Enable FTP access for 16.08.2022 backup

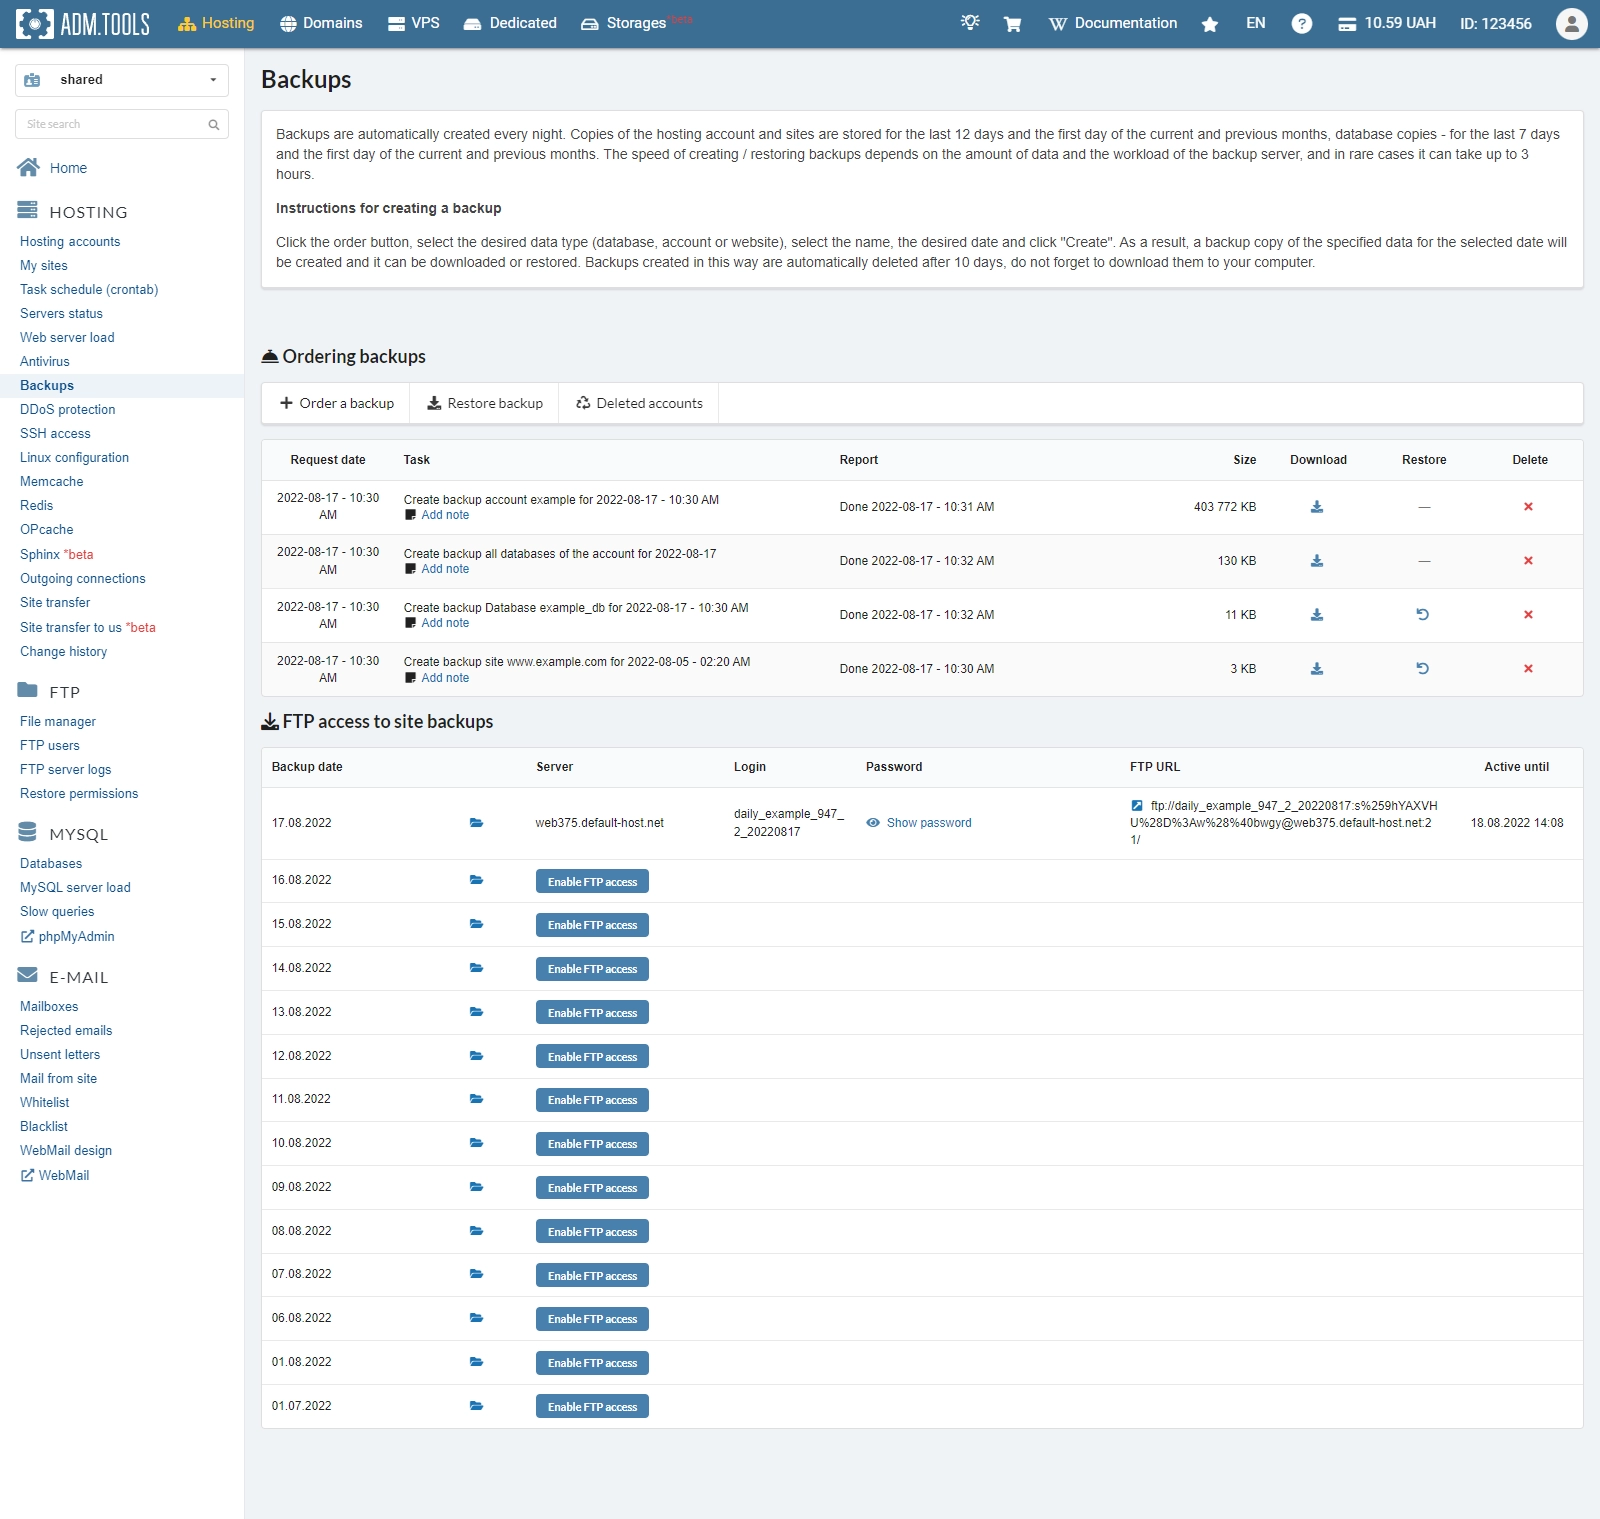(x=592, y=881)
